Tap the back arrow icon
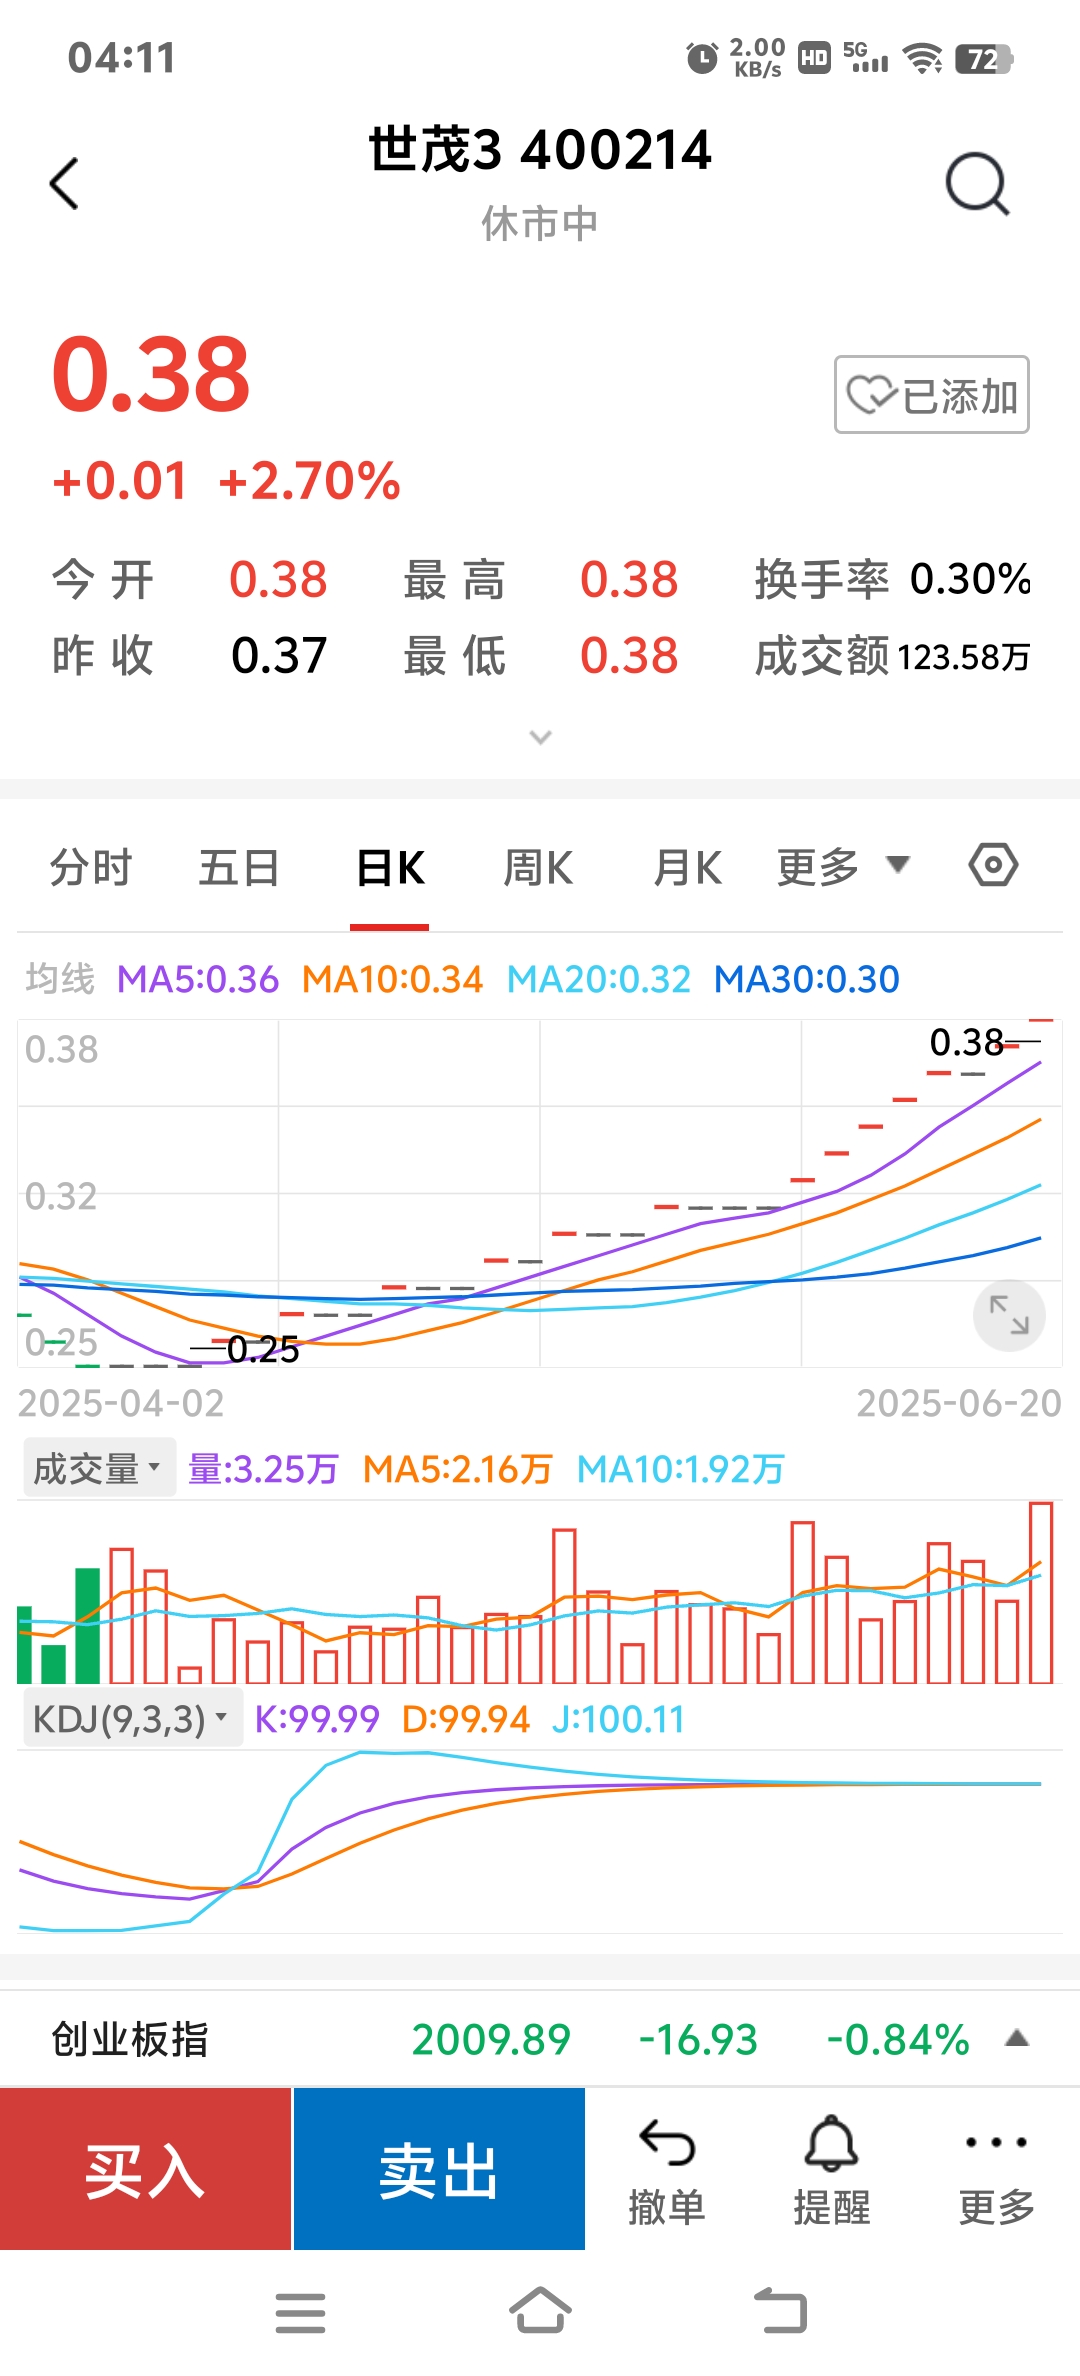Screen dimensions: 1080x2376 tap(64, 184)
